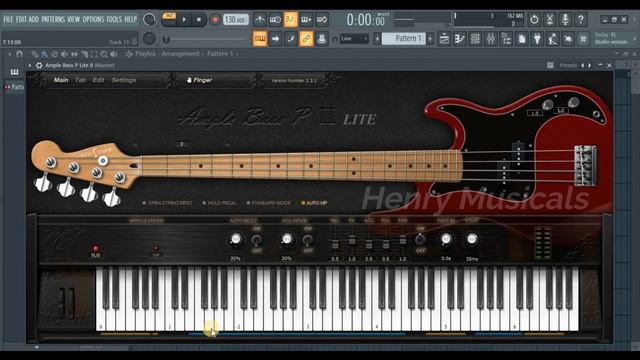This screenshot has height=360, width=640.
Task: Click the Start time knob
Action: (x=472, y=239)
